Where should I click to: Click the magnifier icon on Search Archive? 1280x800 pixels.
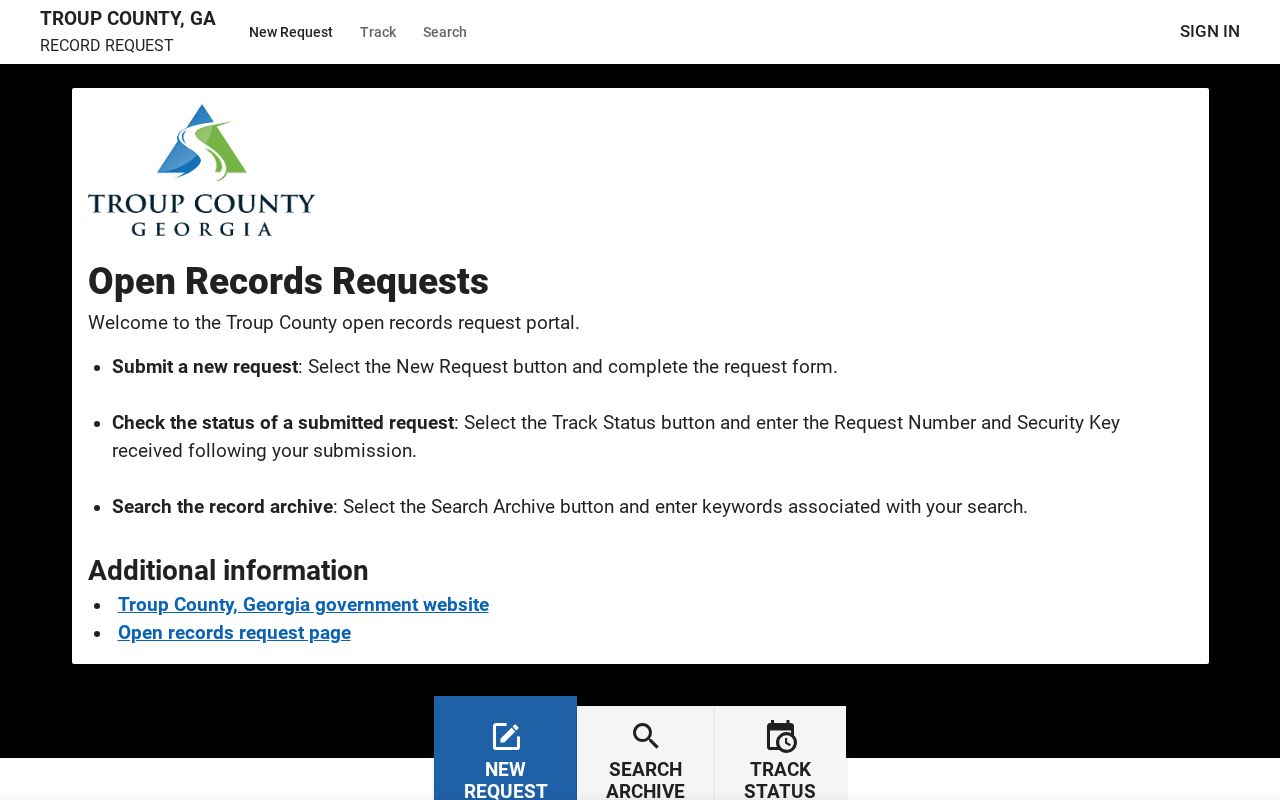[646, 737]
